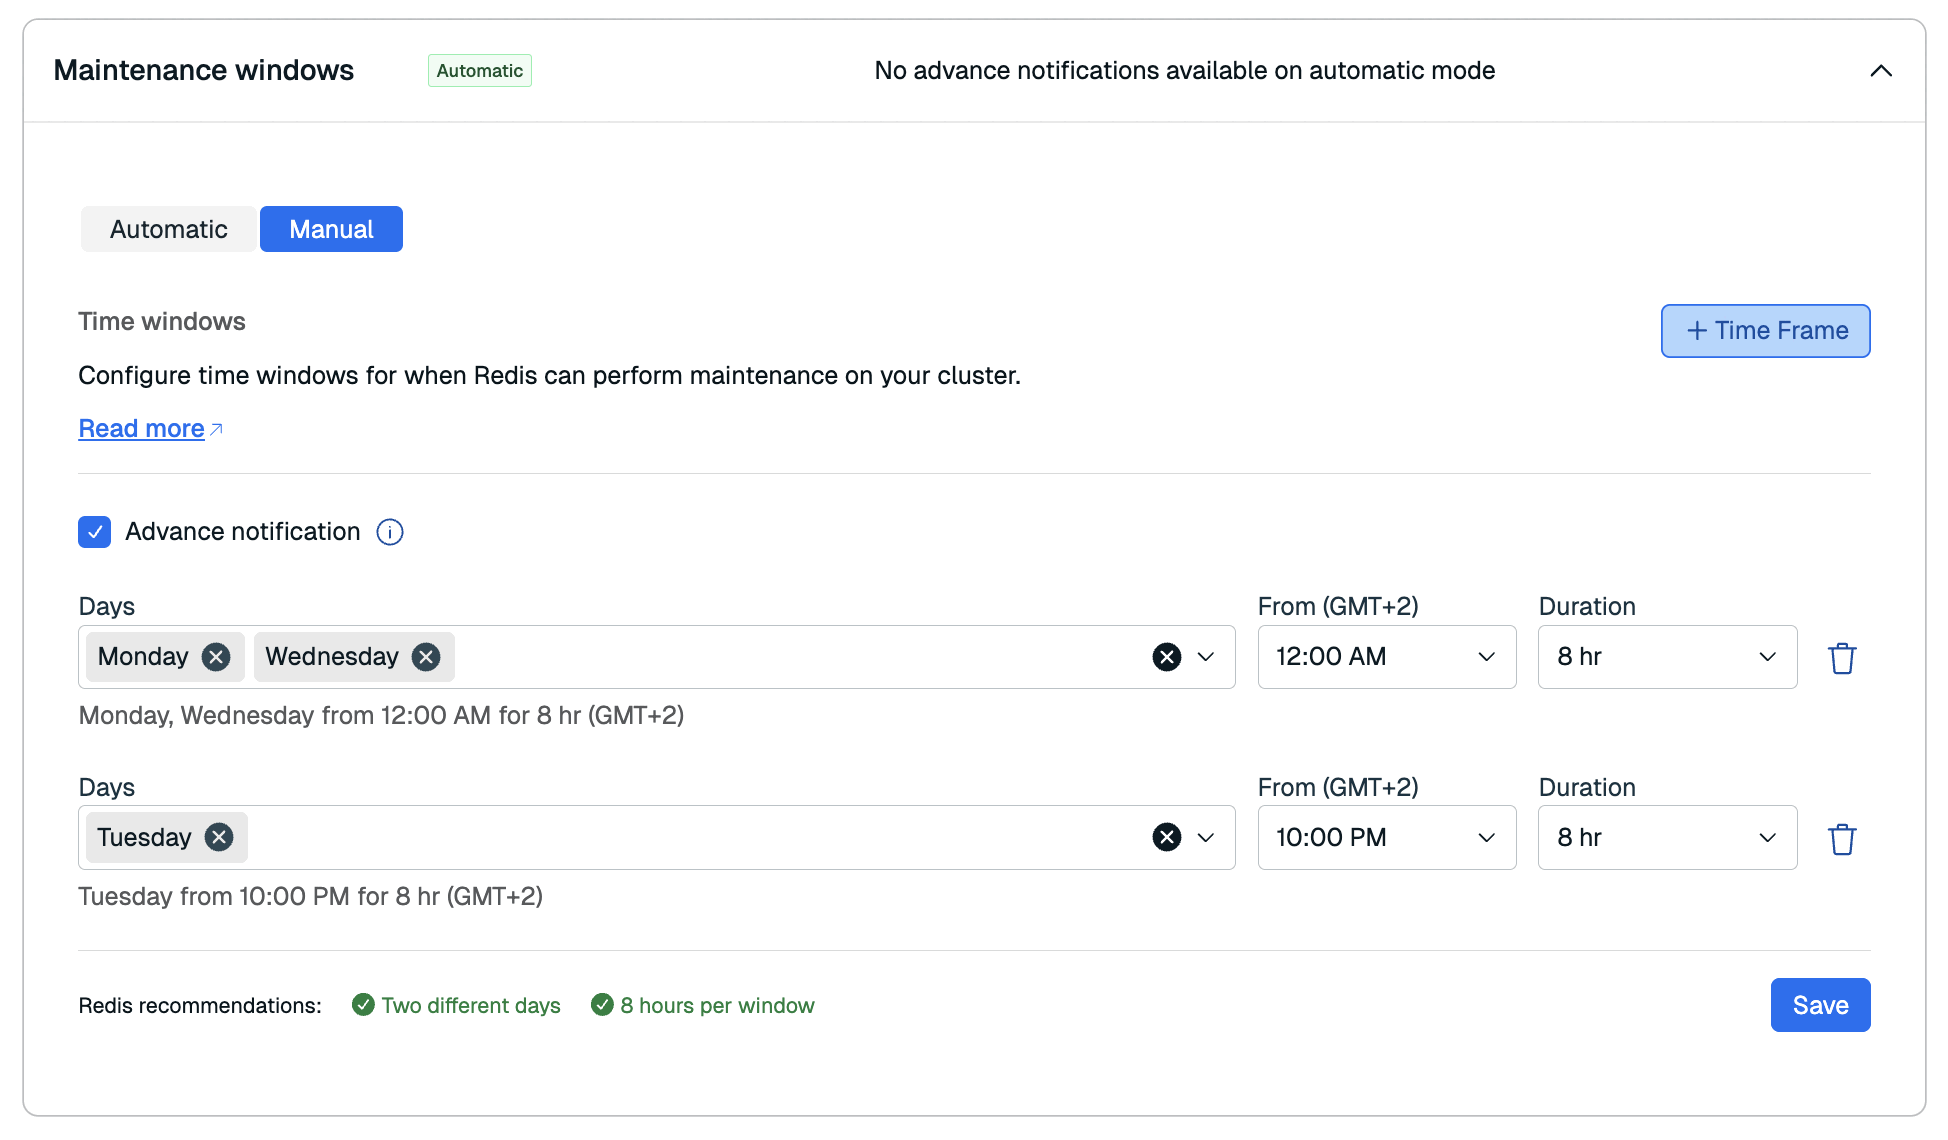Open the 12:00 AM start time dropdown
The height and width of the screenshot is (1140, 1948).
[x=1386, y=657]
